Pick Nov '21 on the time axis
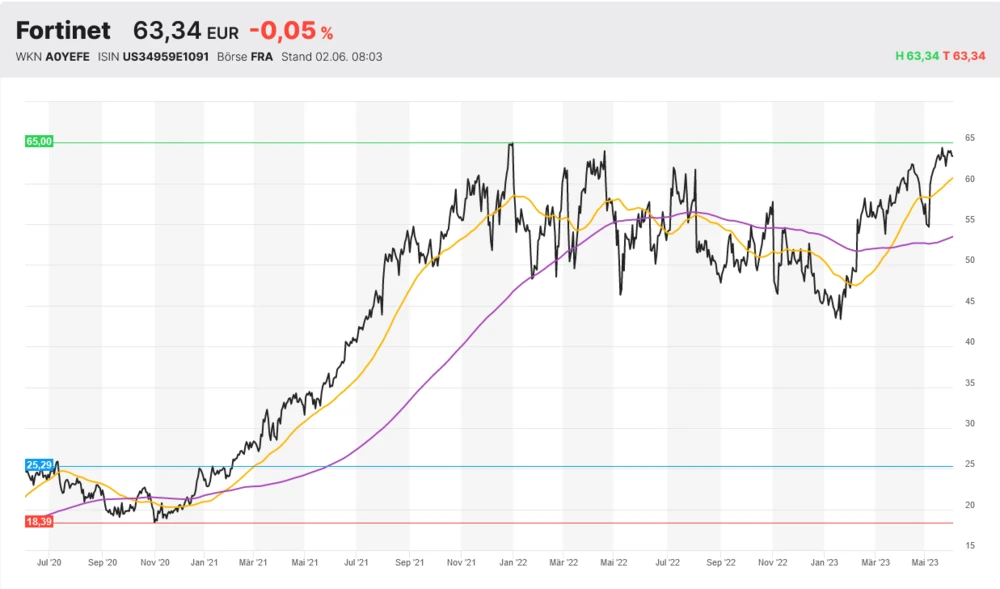Viewport: 1000px width, 589px height. pyautogui.click(x=461, y=564)
